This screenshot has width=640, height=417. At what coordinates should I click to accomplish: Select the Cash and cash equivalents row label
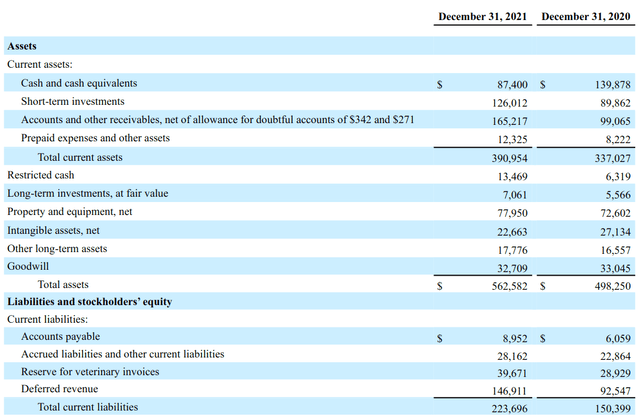(x=79, y=83)
